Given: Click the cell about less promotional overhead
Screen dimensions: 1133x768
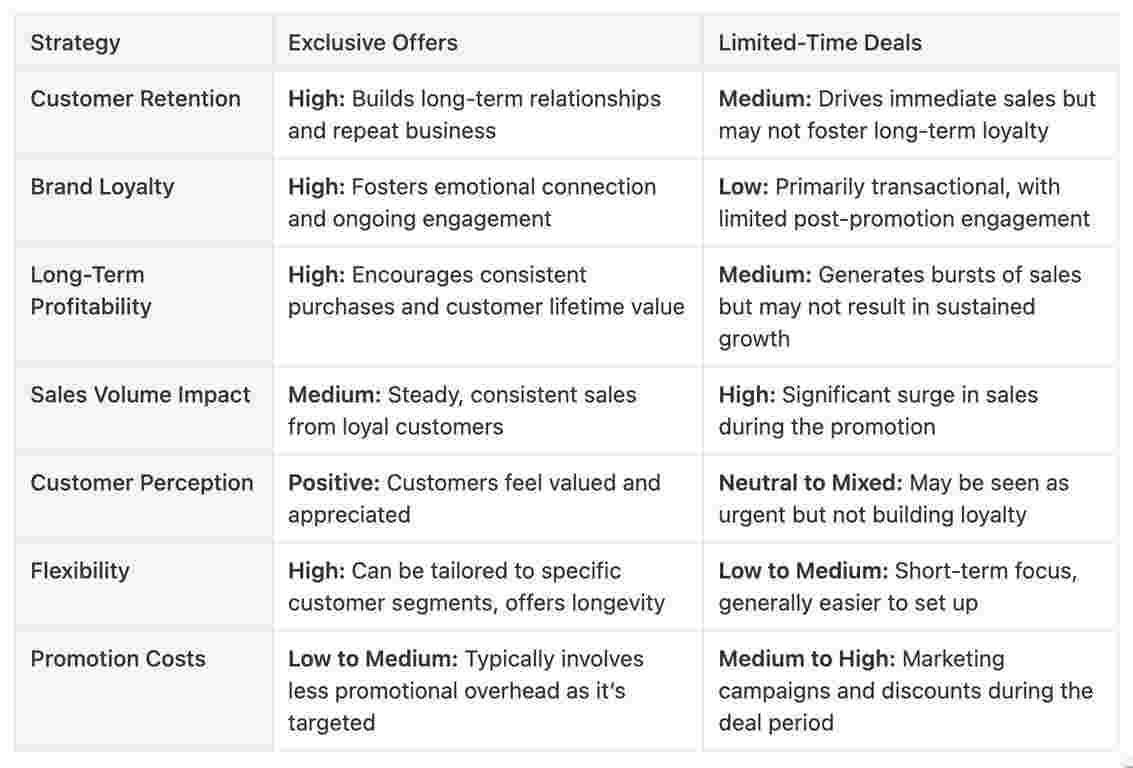Looking at the screenshot, I should [466, 690].
